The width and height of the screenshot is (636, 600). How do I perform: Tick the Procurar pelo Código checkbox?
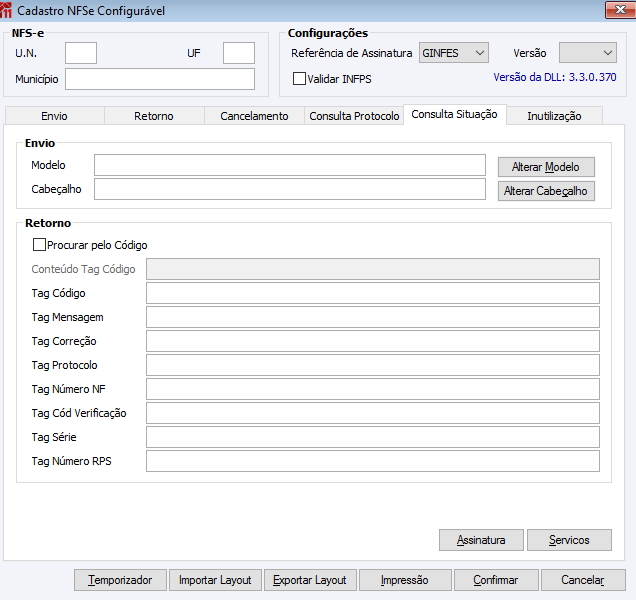[x=39, y=245]
